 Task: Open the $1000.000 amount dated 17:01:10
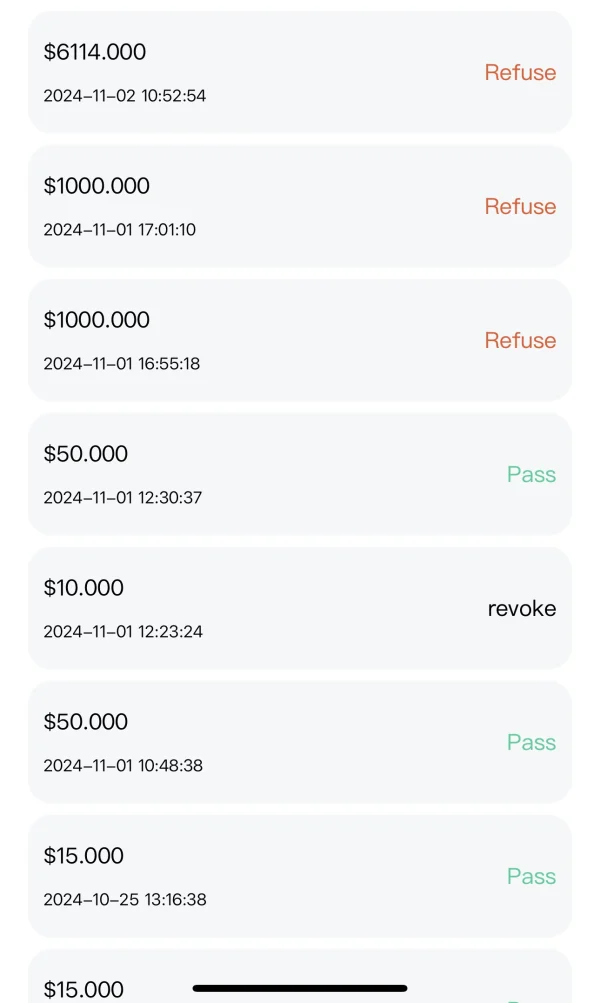click(97, 186)
